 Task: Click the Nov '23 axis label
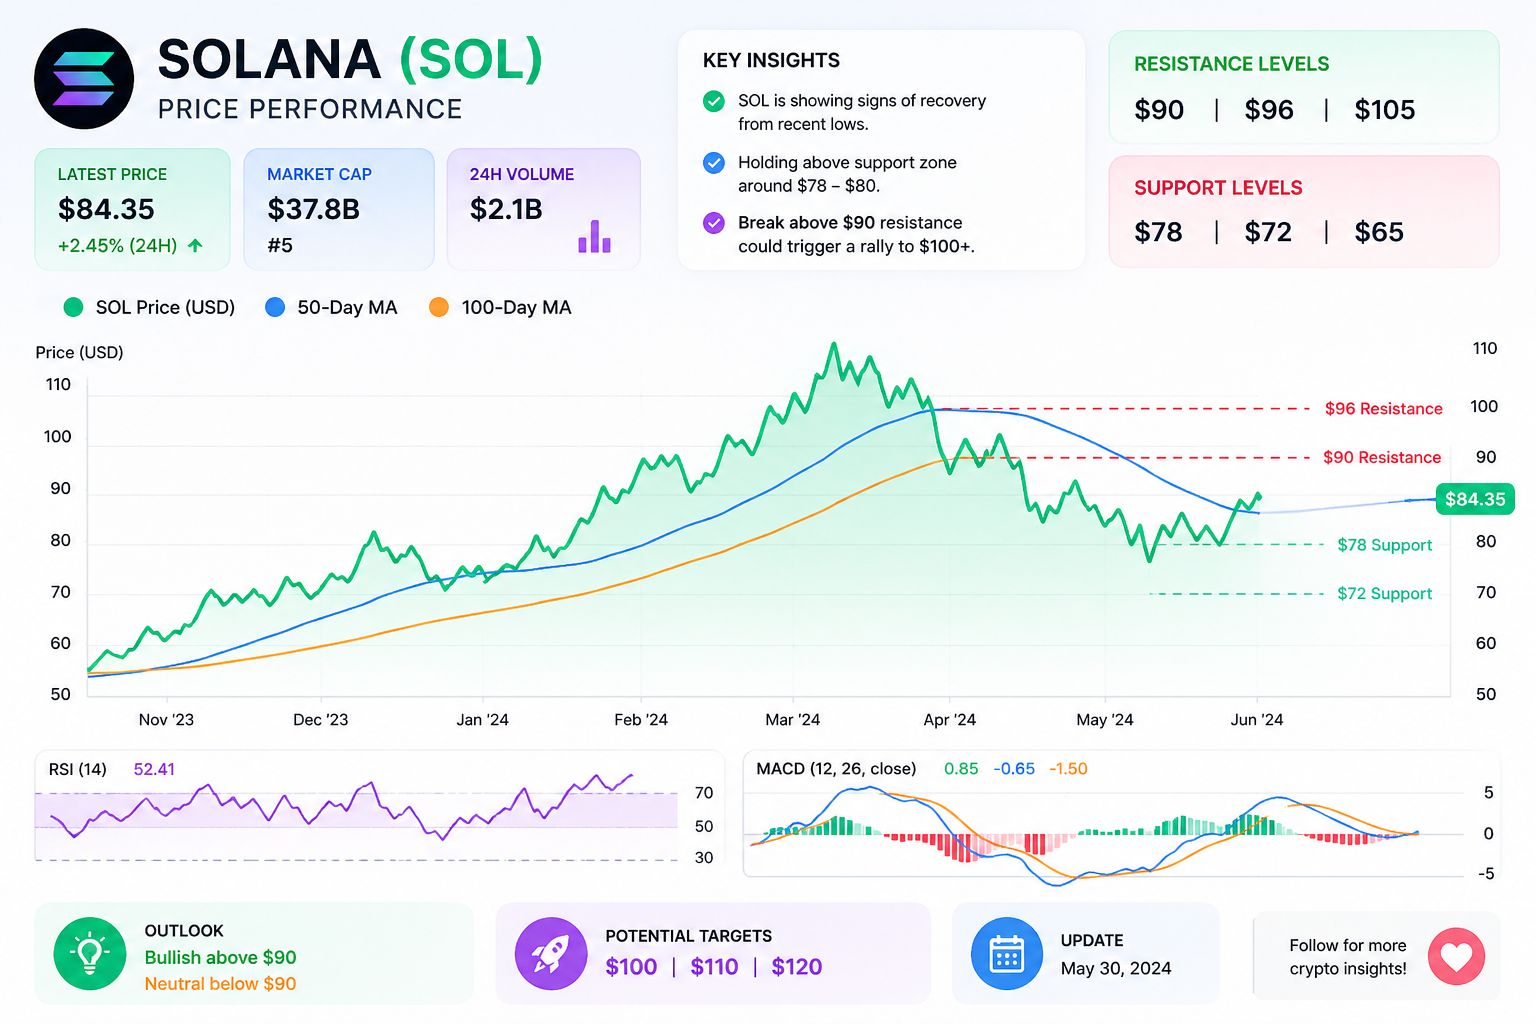(x=166, y=720)
